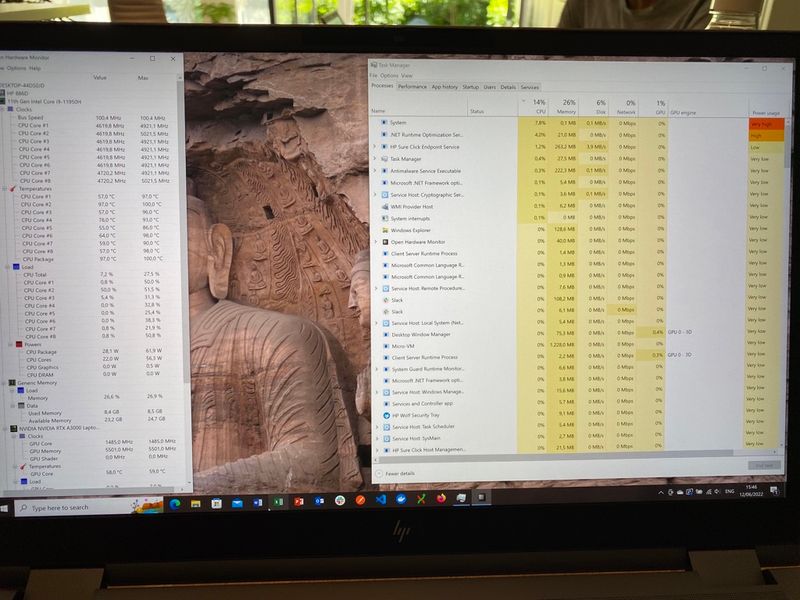Click the ENG language indicator

point(730,491)
